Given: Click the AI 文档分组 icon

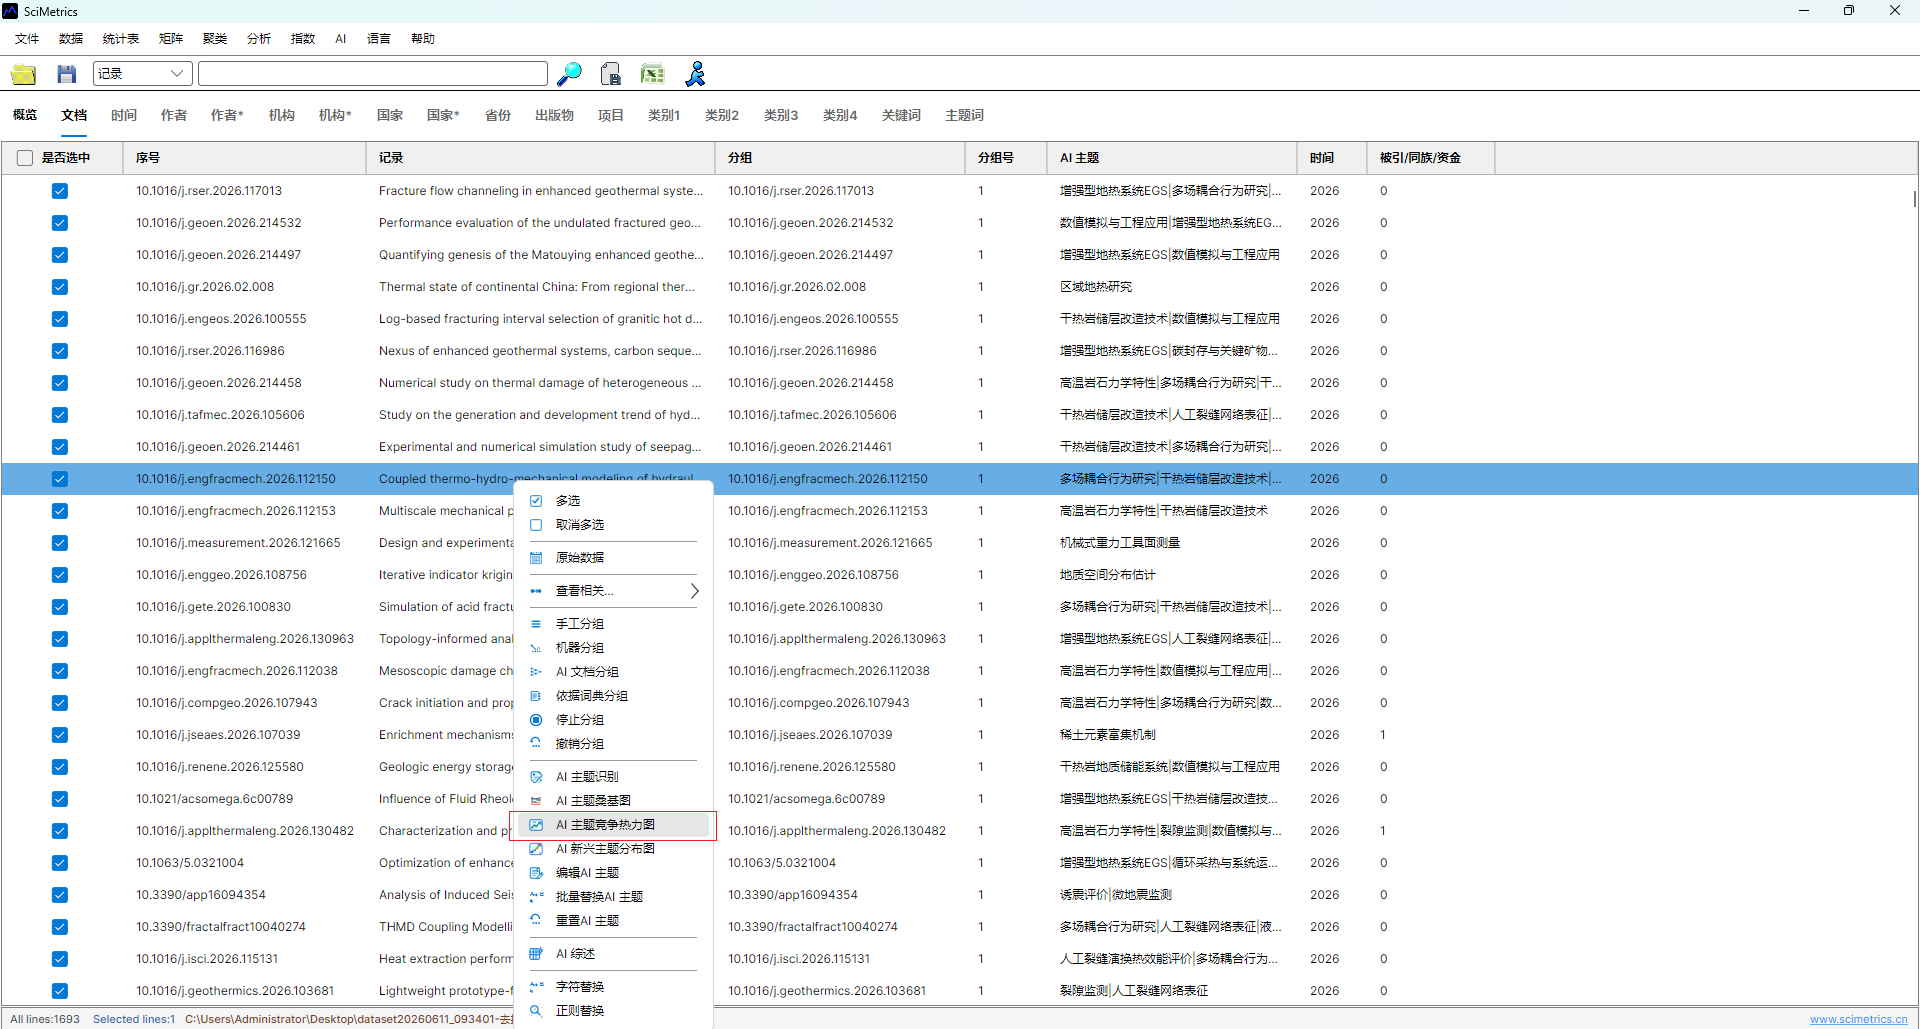Looking at the screenshot, I should [536, 672].
